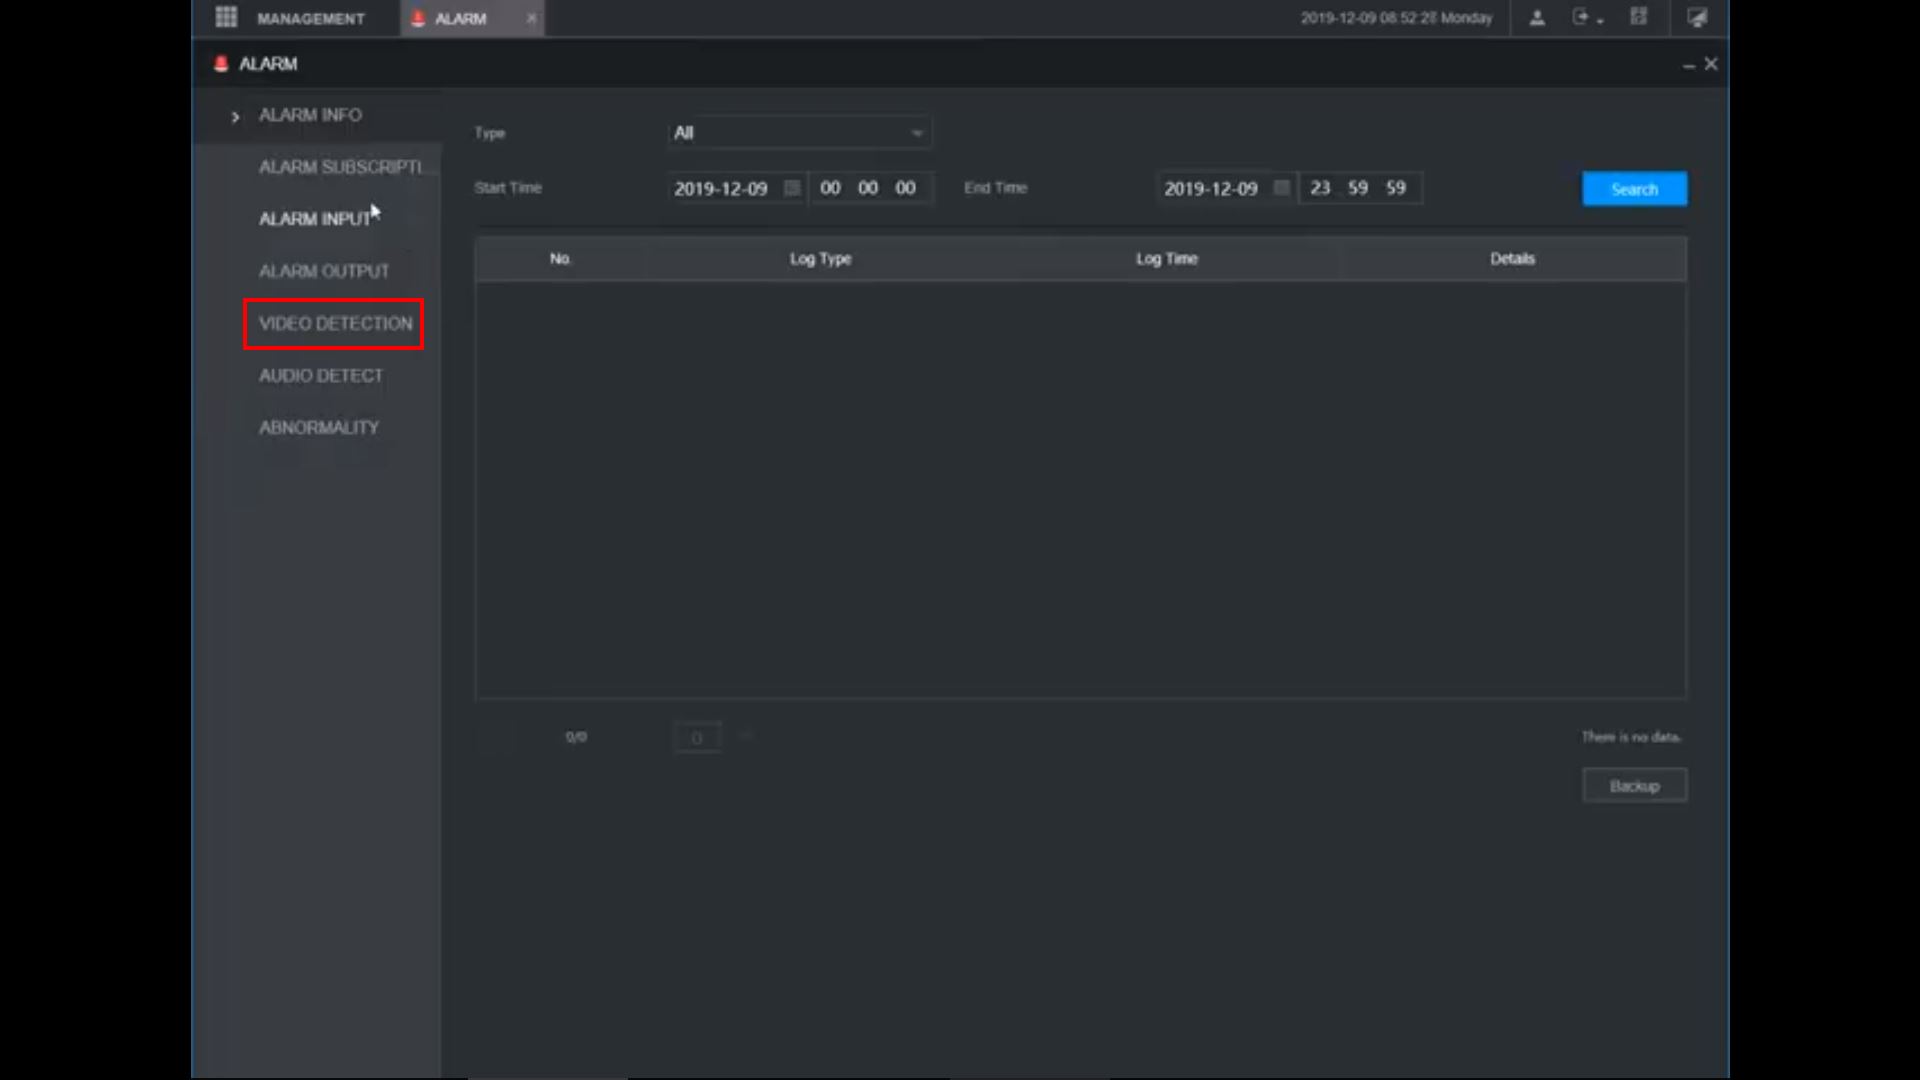Expand the Alarm Info chevron in sidebar

pyautogui.click(x=235, y=117)
